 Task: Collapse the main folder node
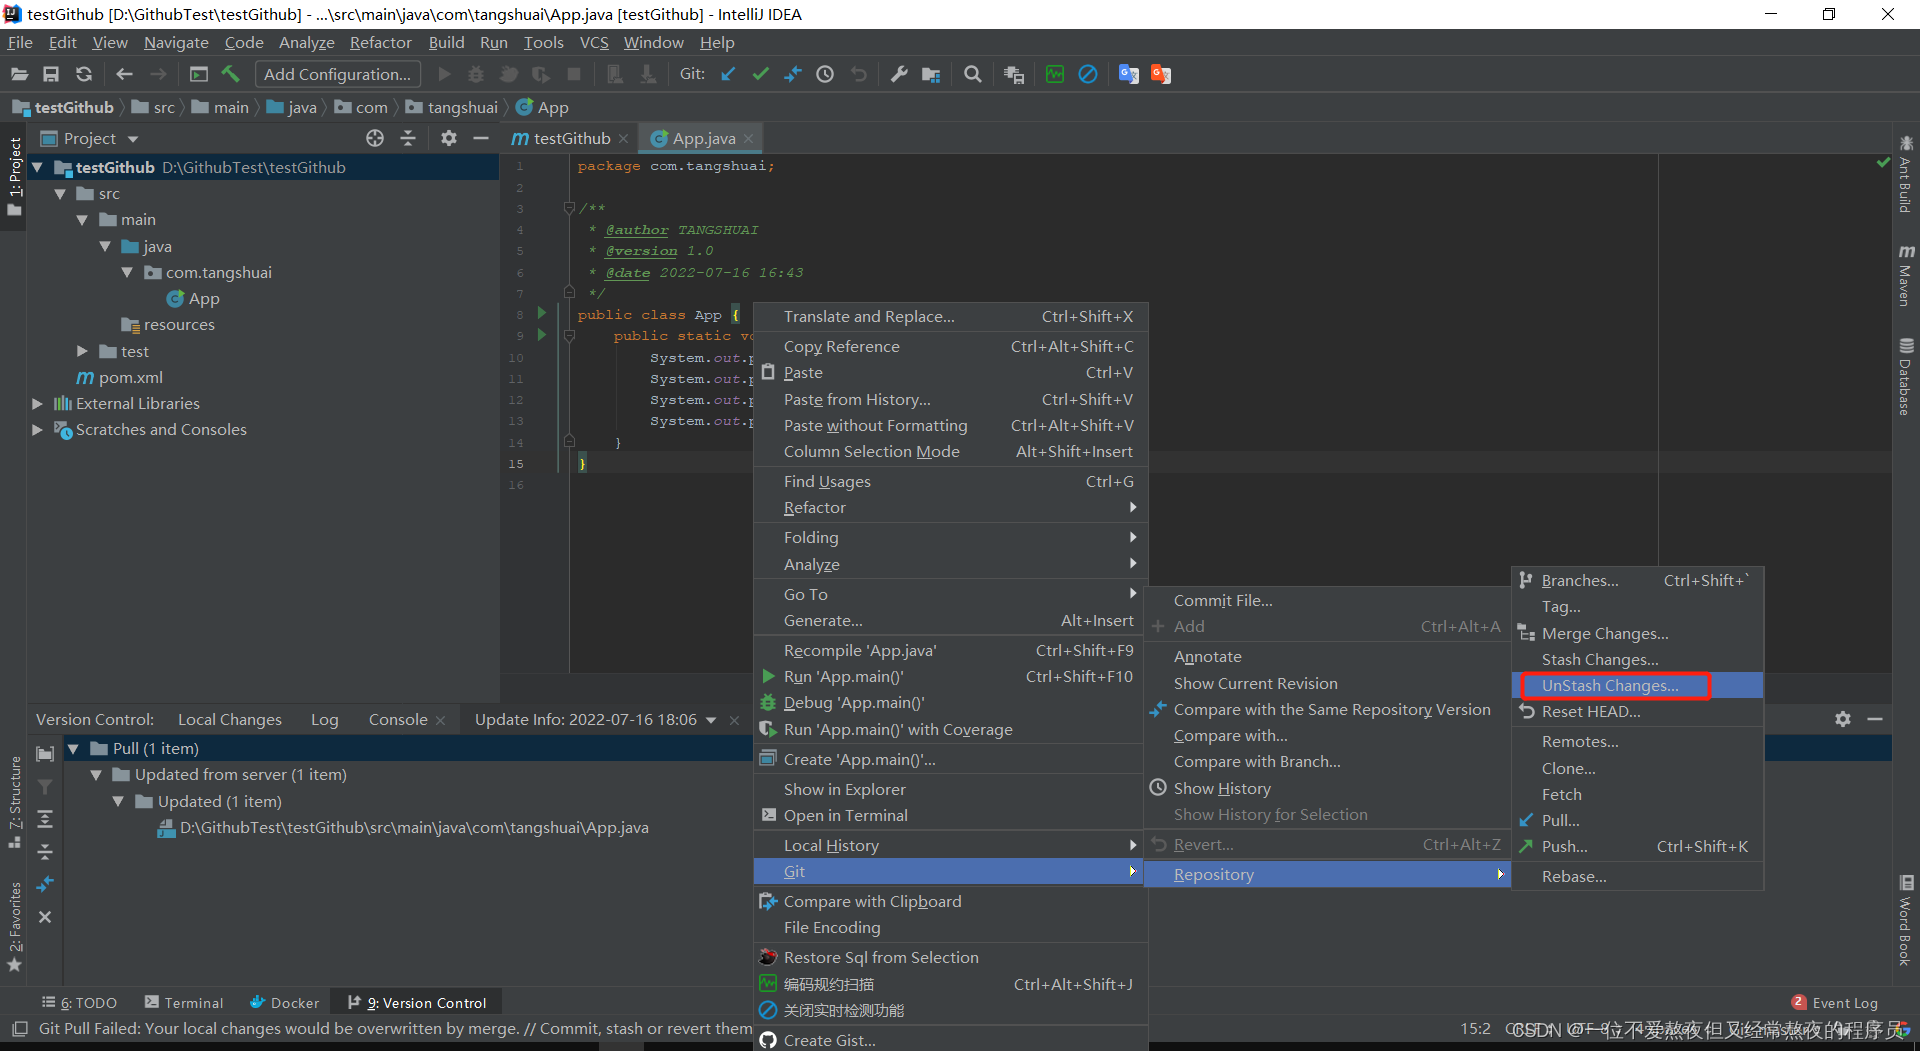[x=82, y=219]
